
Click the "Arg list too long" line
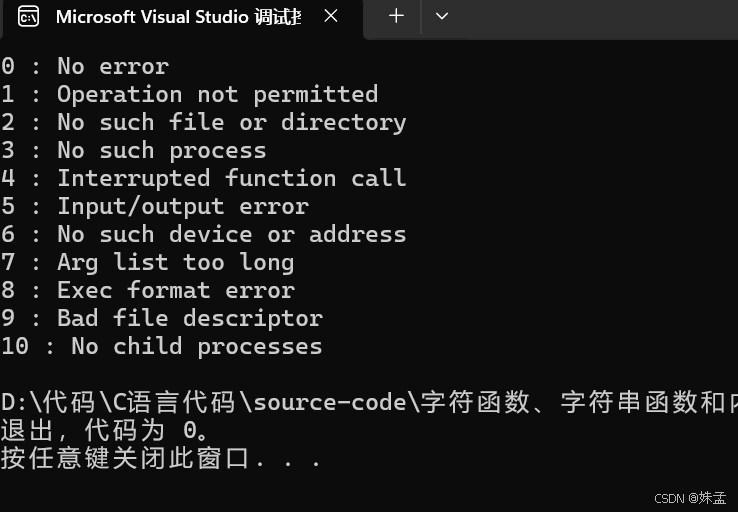click(x=147, y=263)
